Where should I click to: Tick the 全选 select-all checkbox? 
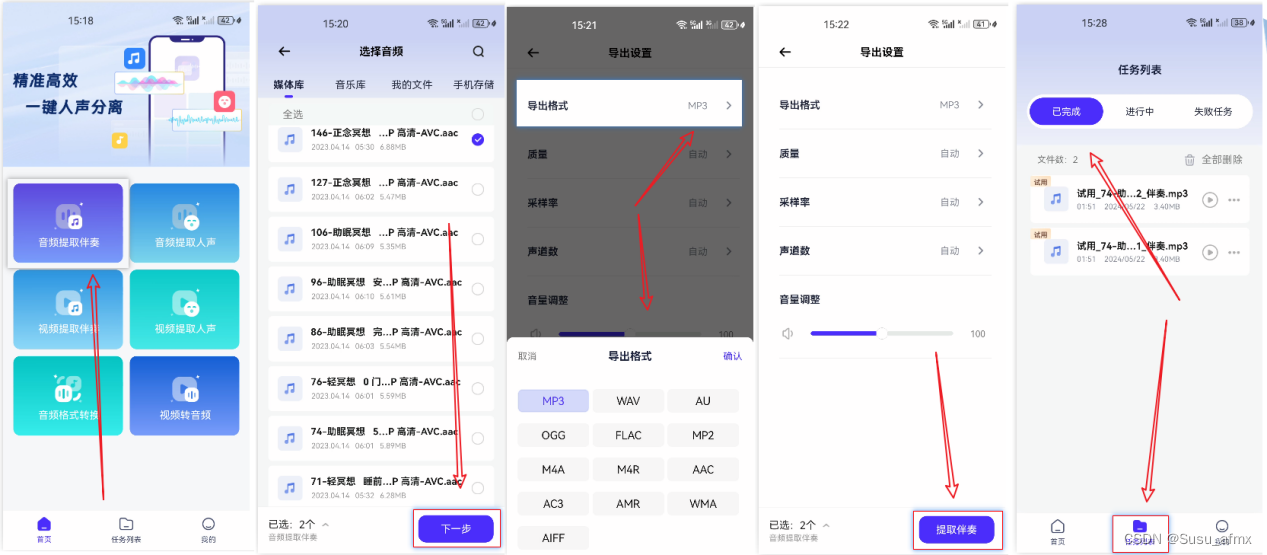point(478,114)
